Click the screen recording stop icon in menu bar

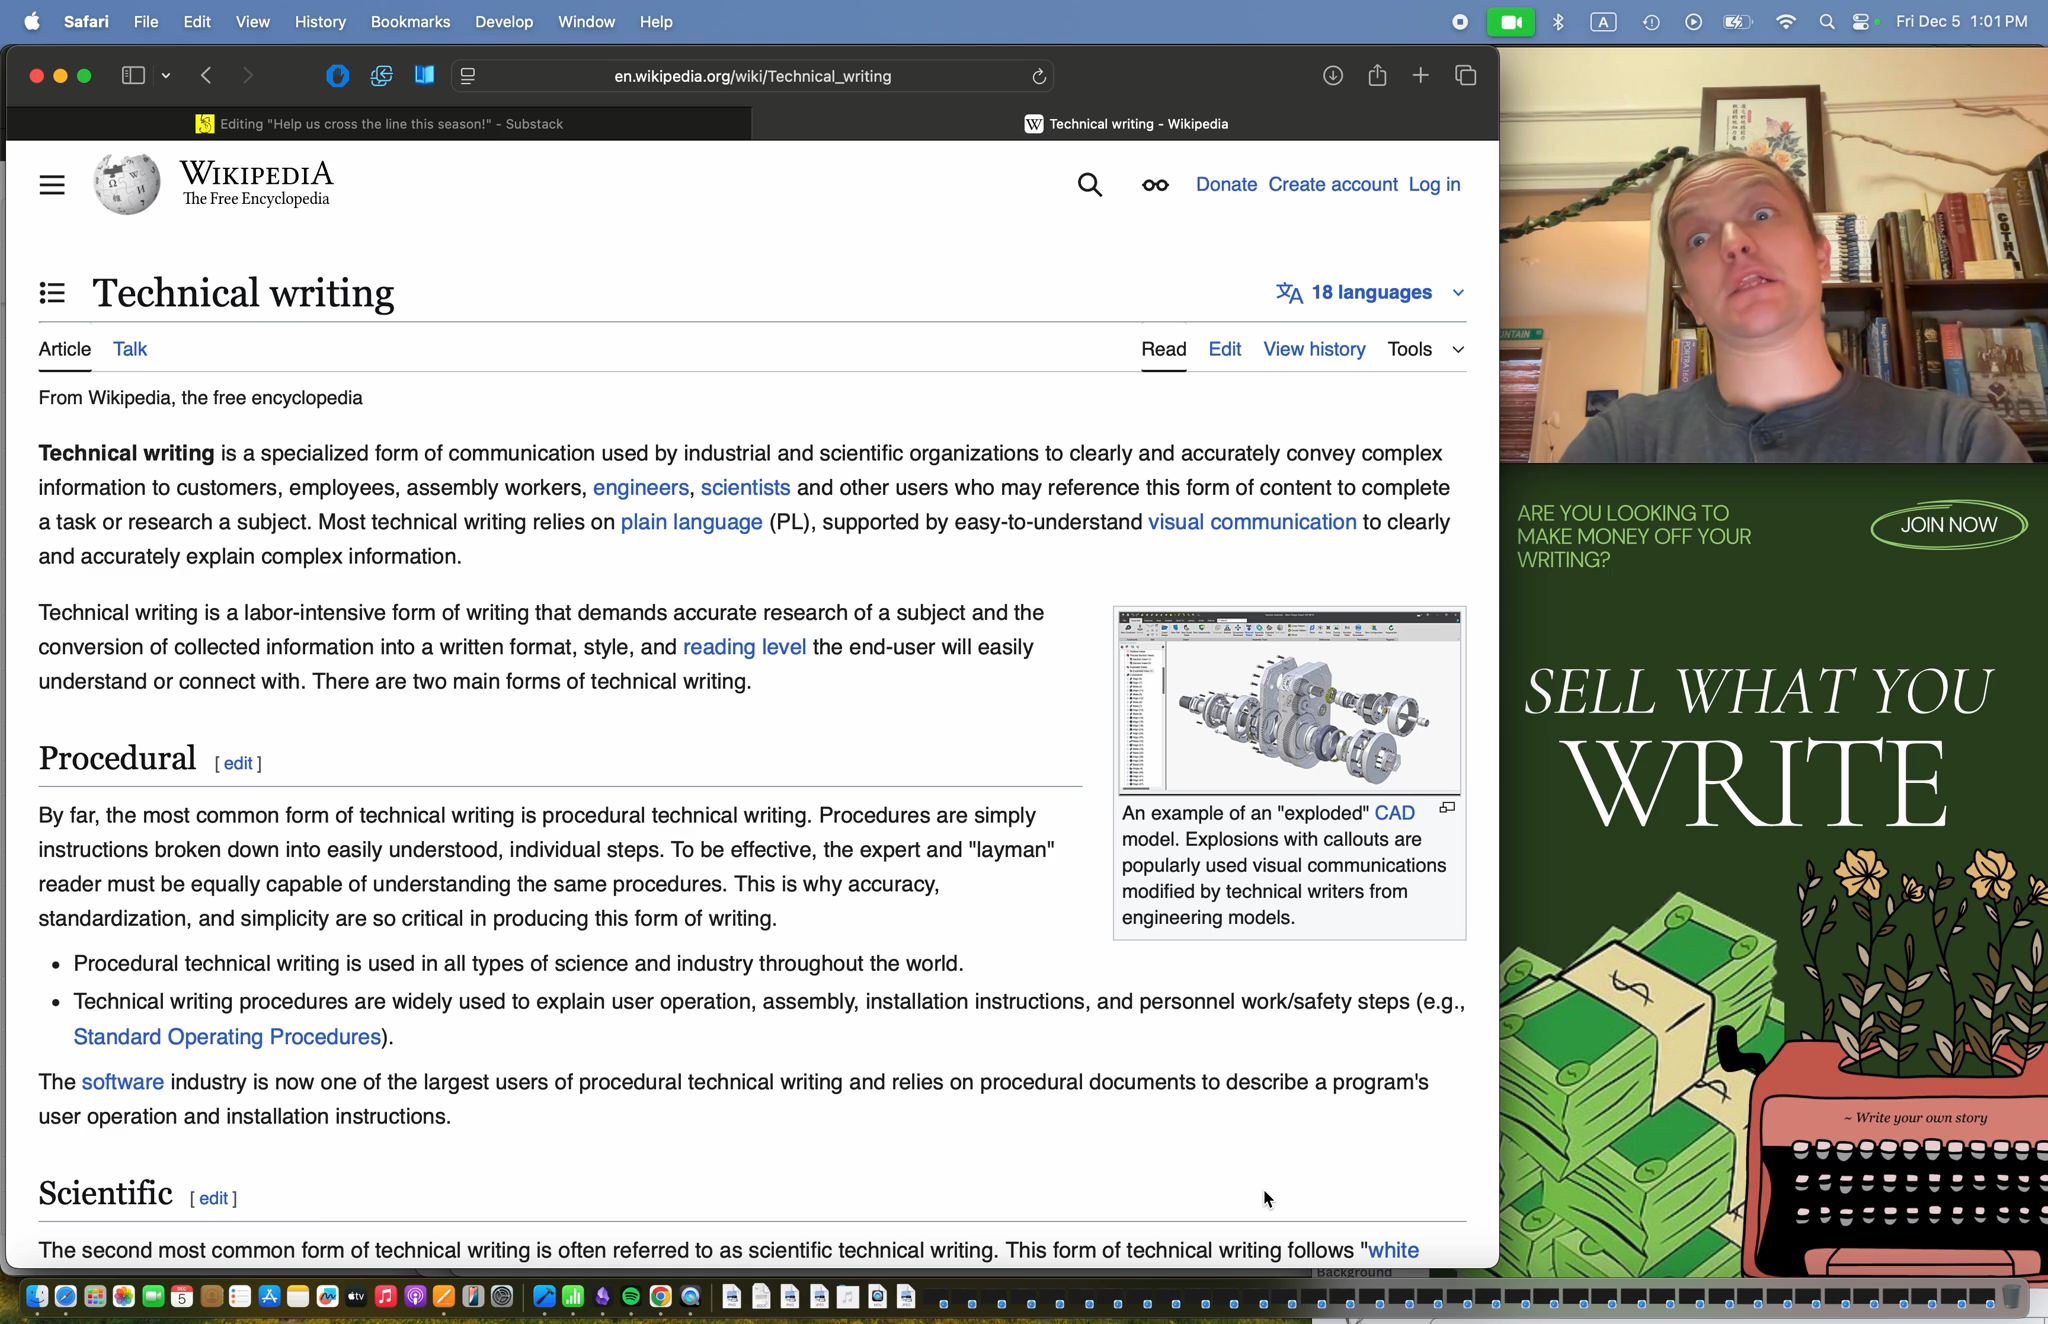pos(1460,22)
